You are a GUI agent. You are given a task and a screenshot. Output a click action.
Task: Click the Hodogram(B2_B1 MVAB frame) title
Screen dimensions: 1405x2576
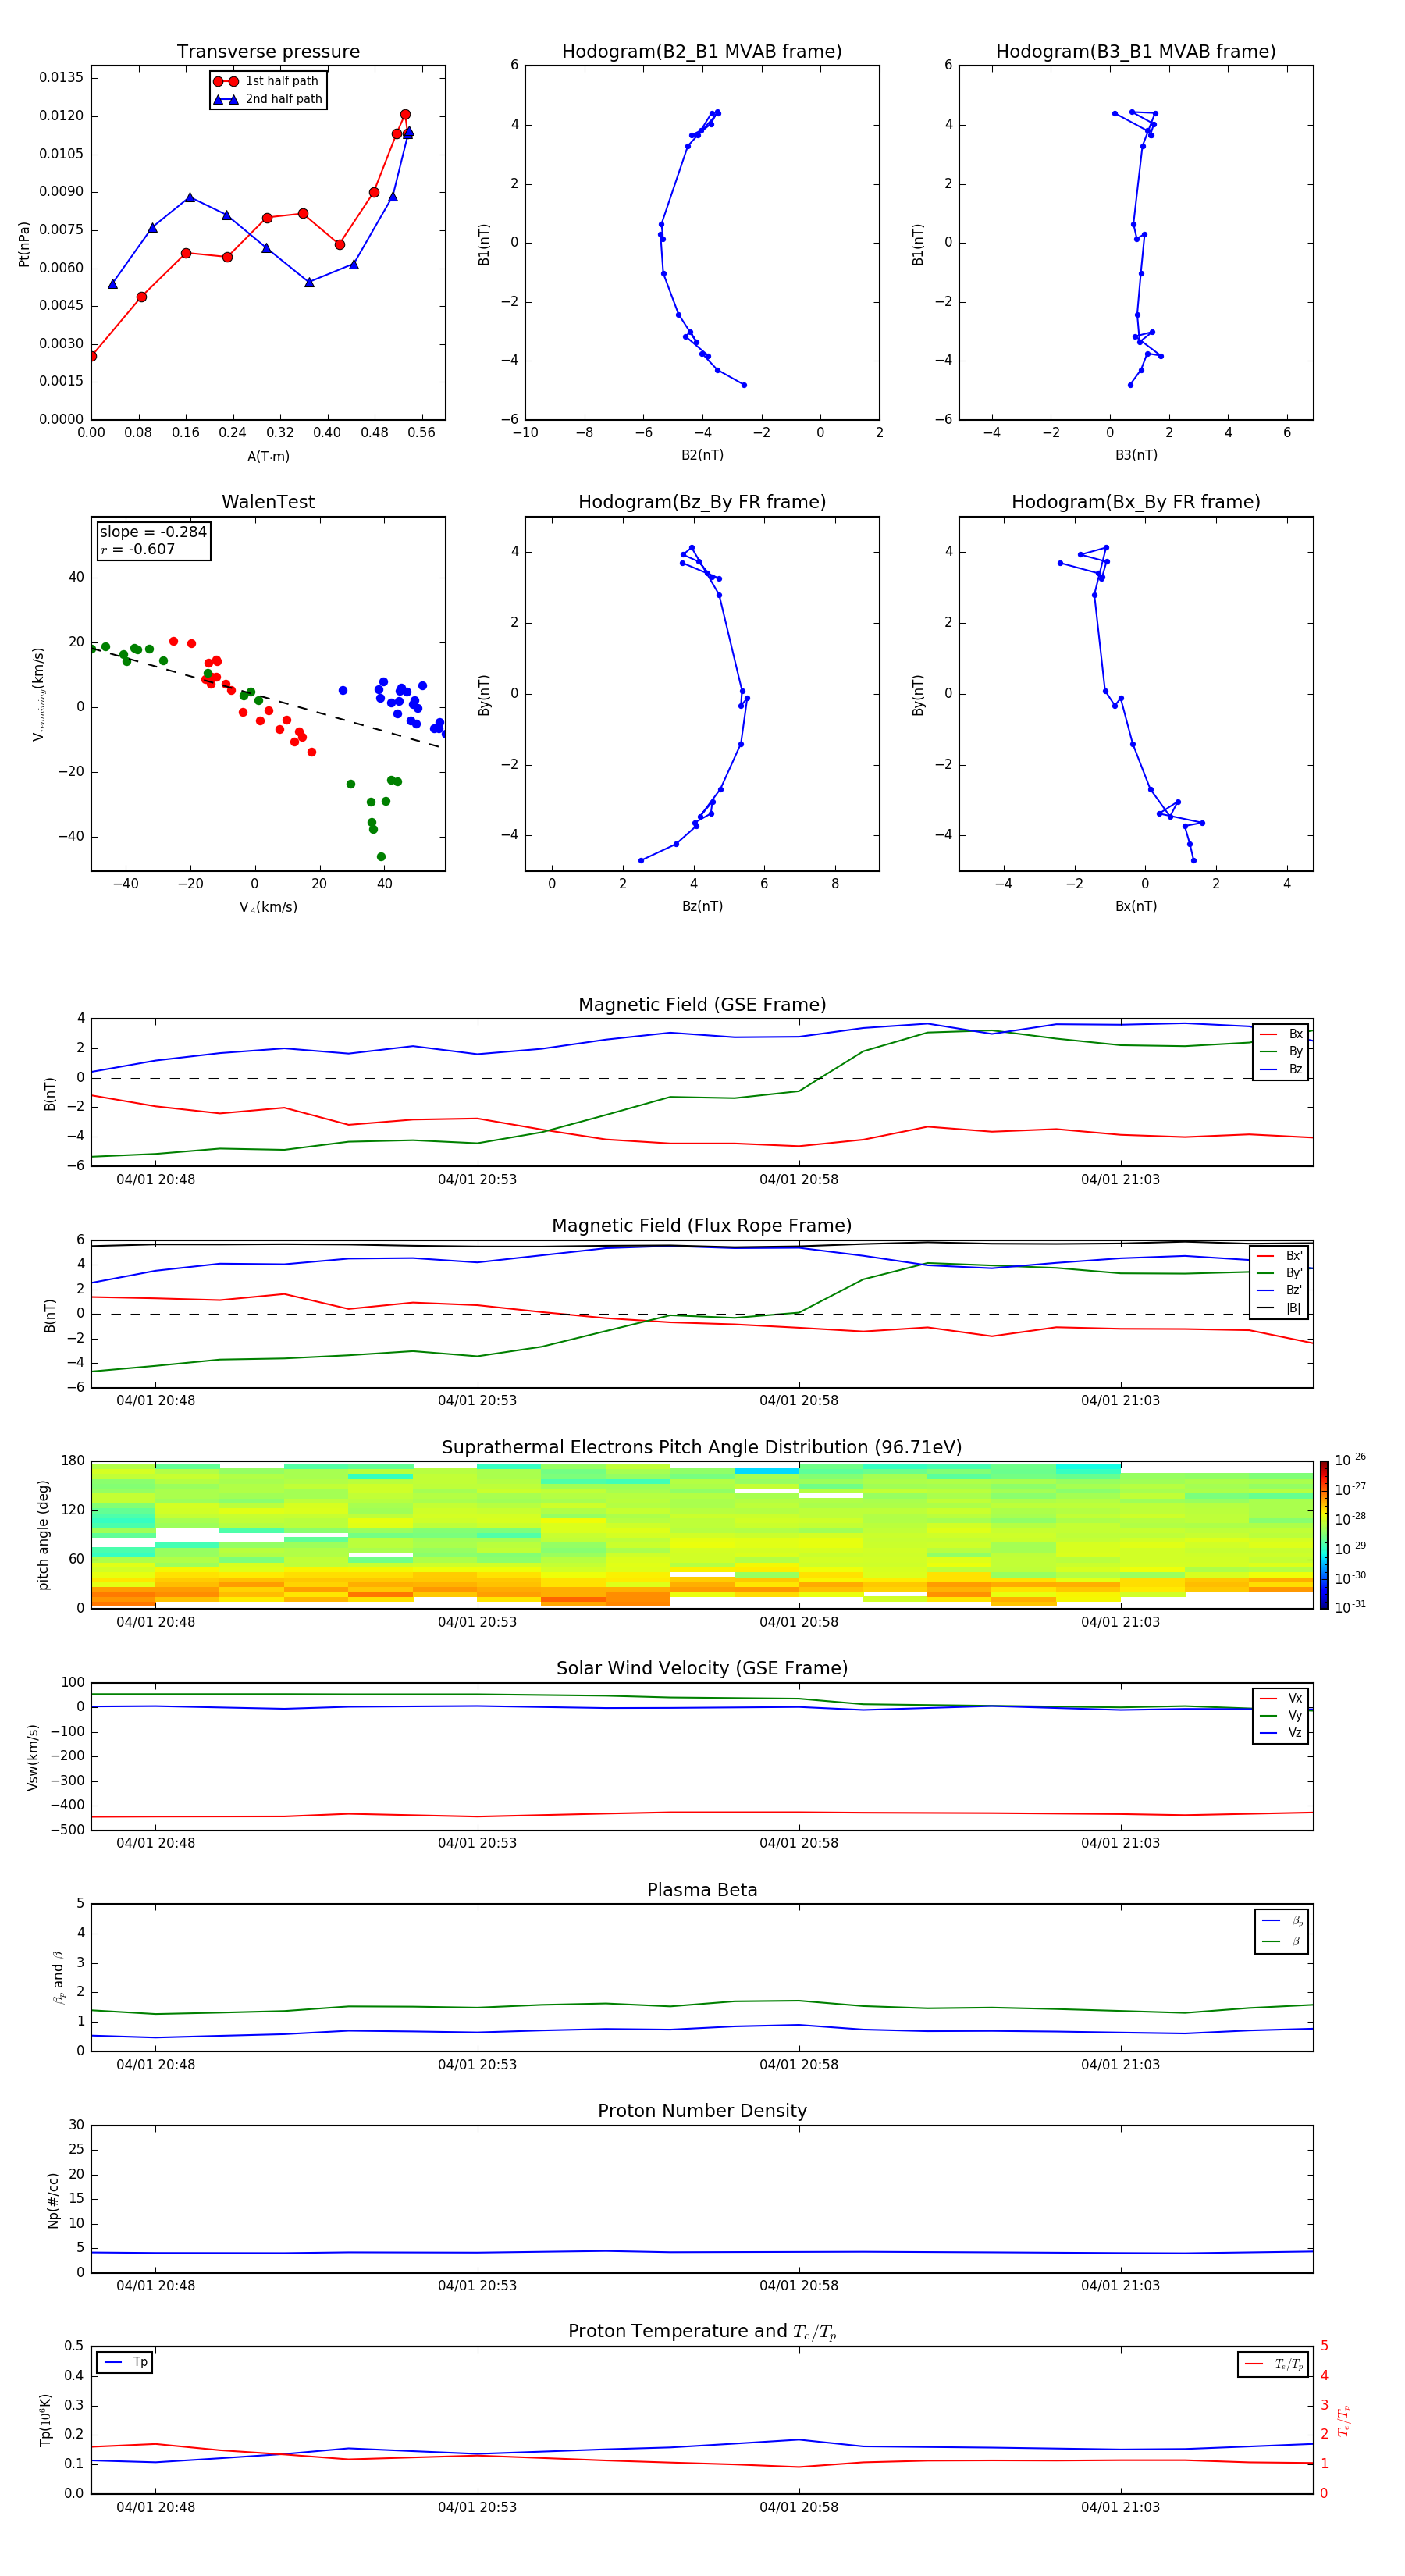(x=701, y=52)
